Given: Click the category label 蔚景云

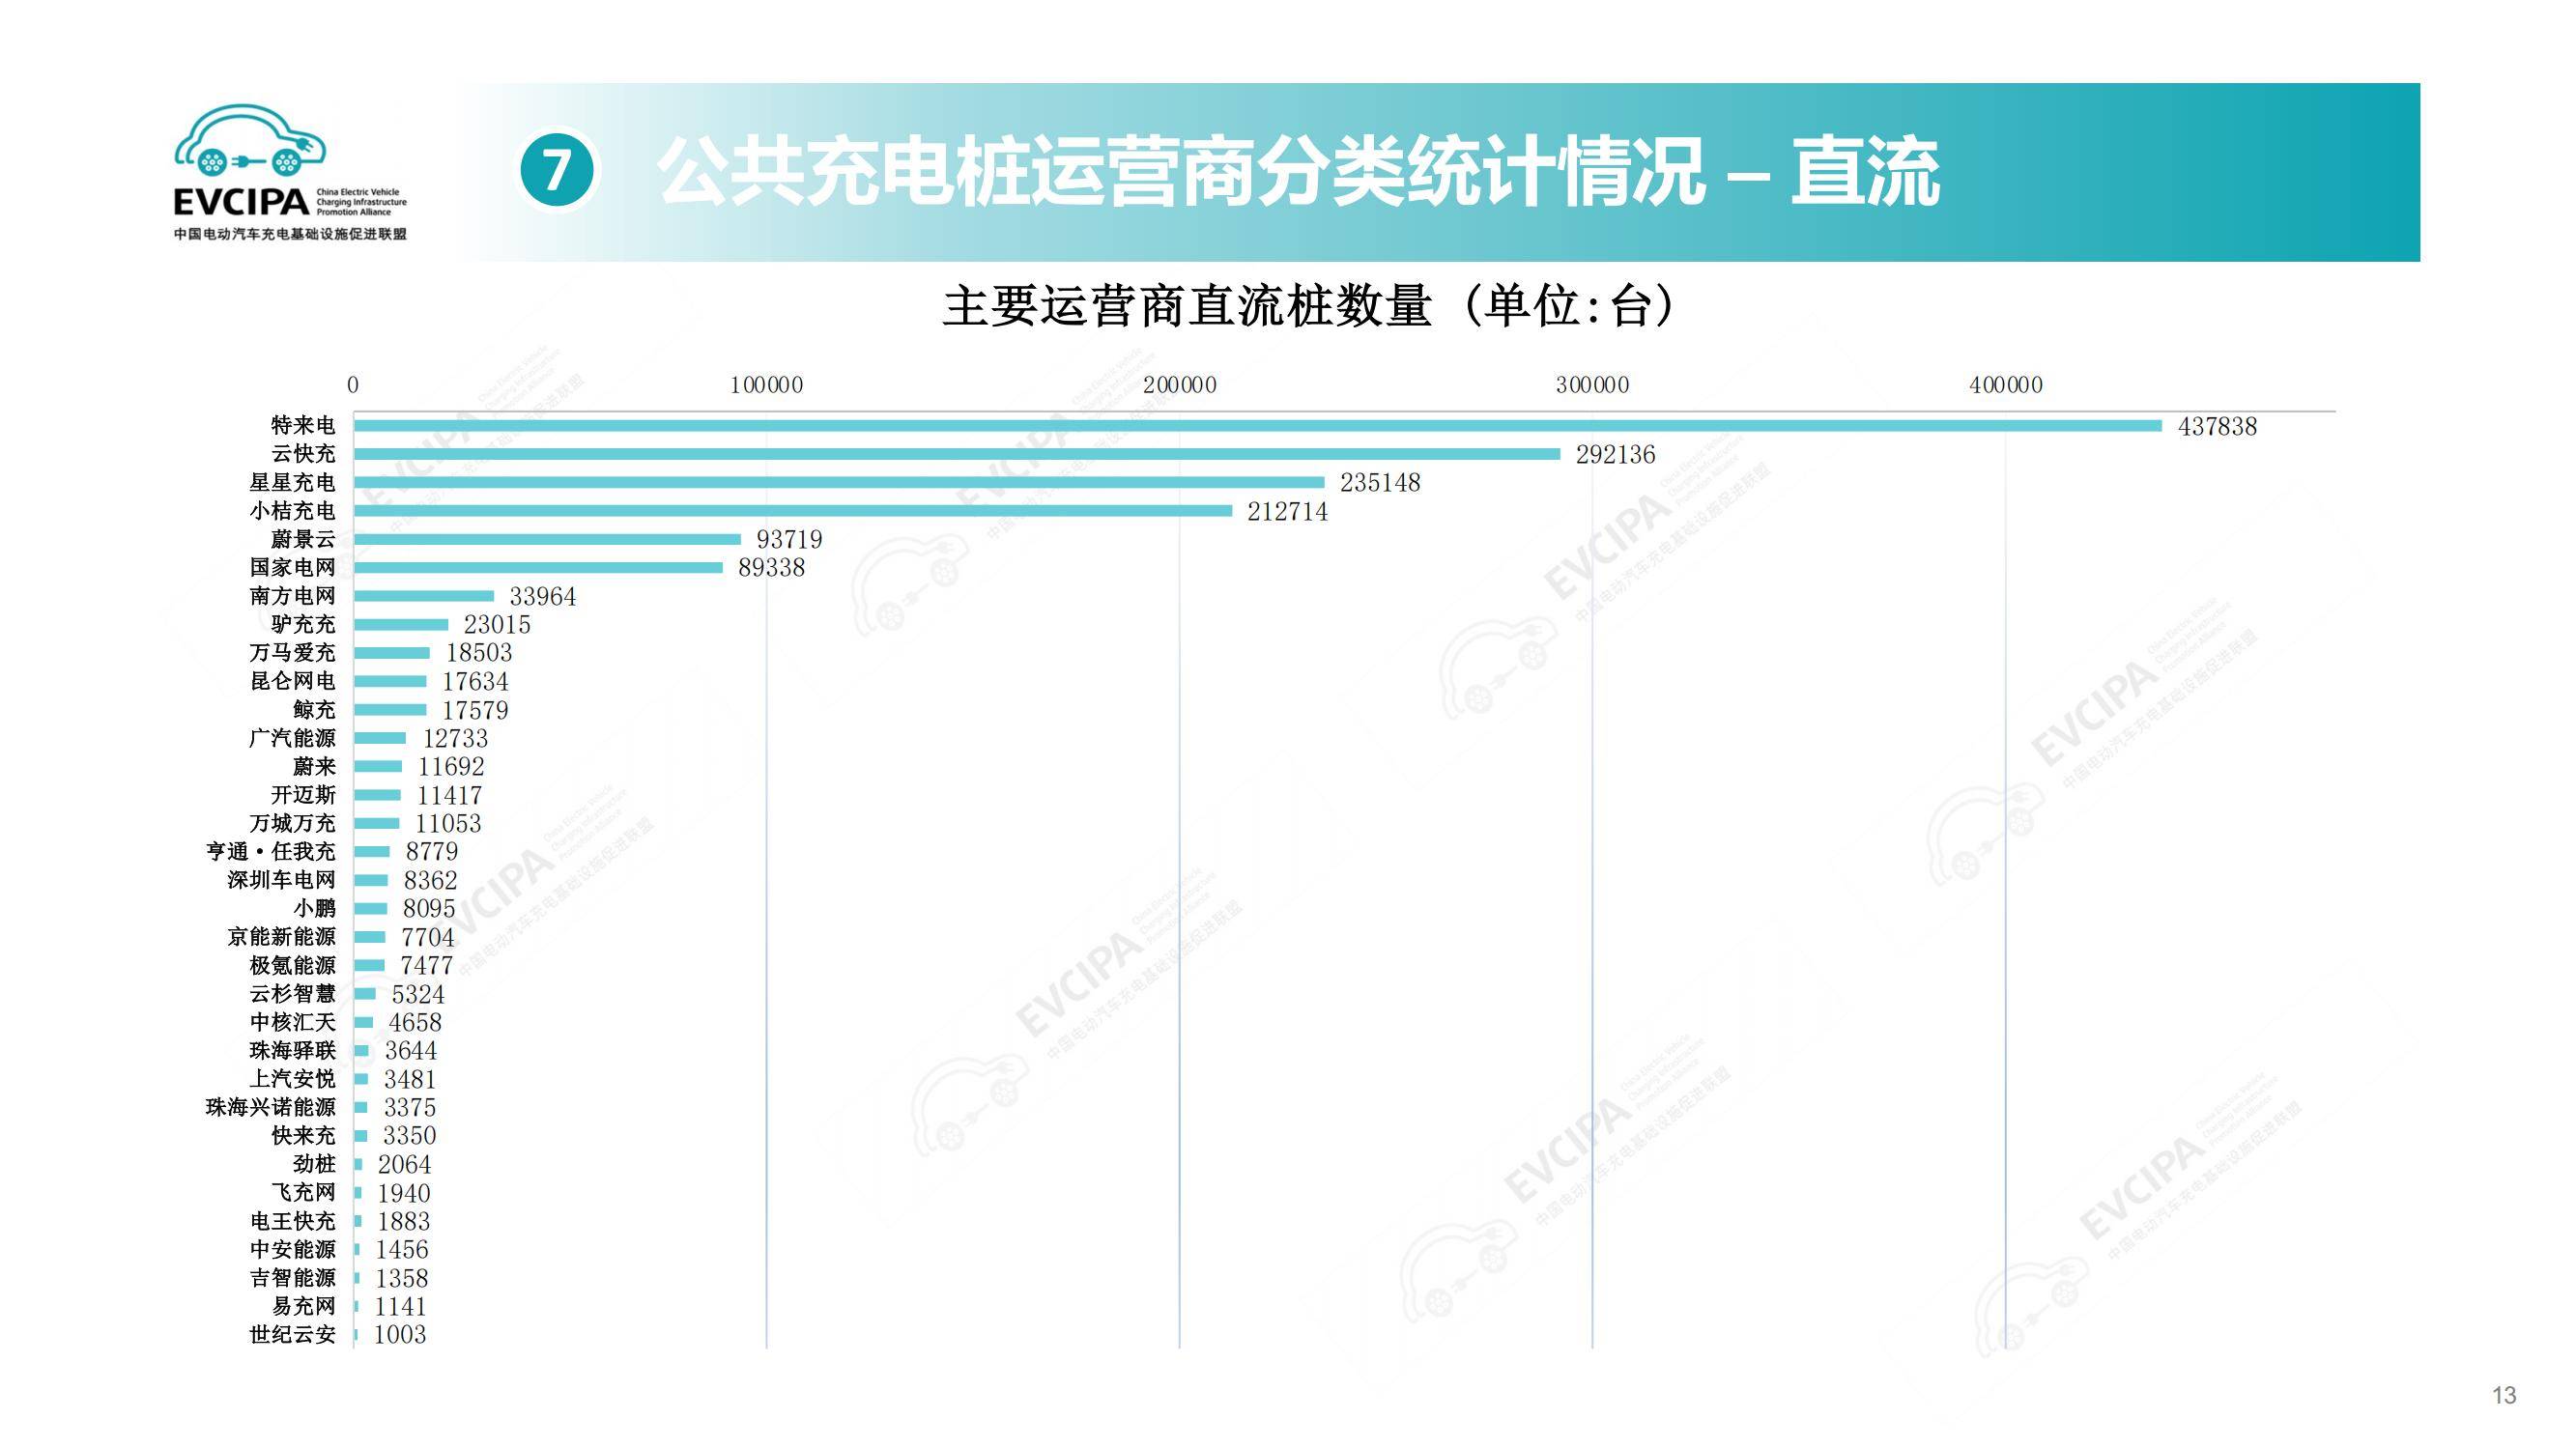Looking at the screenshot, I should pos(303,539).
